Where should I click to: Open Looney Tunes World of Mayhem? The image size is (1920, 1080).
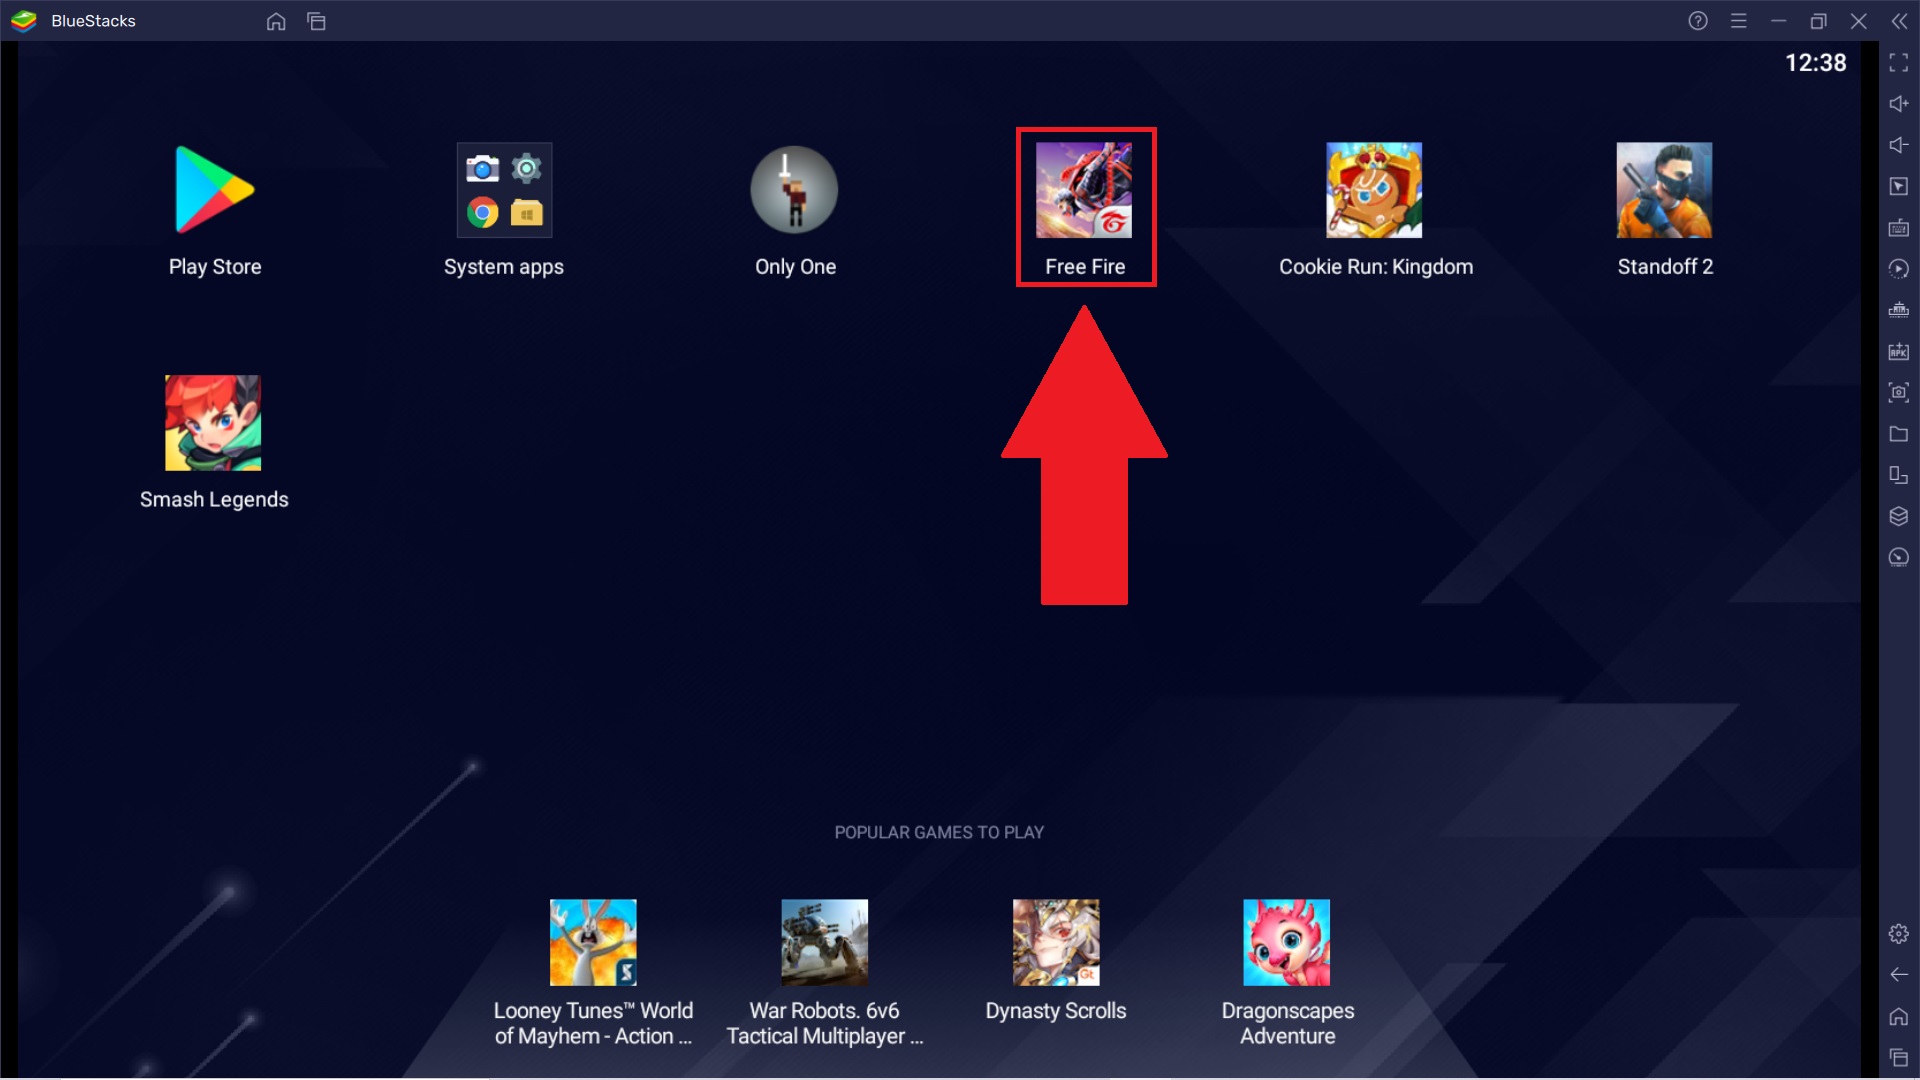(x=592, y=942)
